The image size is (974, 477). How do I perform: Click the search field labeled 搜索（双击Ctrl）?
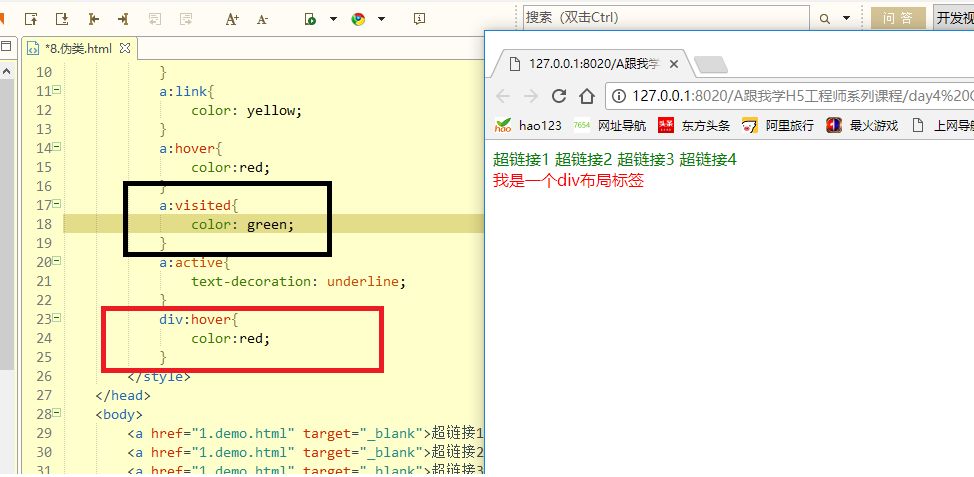[x=666, y=17]
